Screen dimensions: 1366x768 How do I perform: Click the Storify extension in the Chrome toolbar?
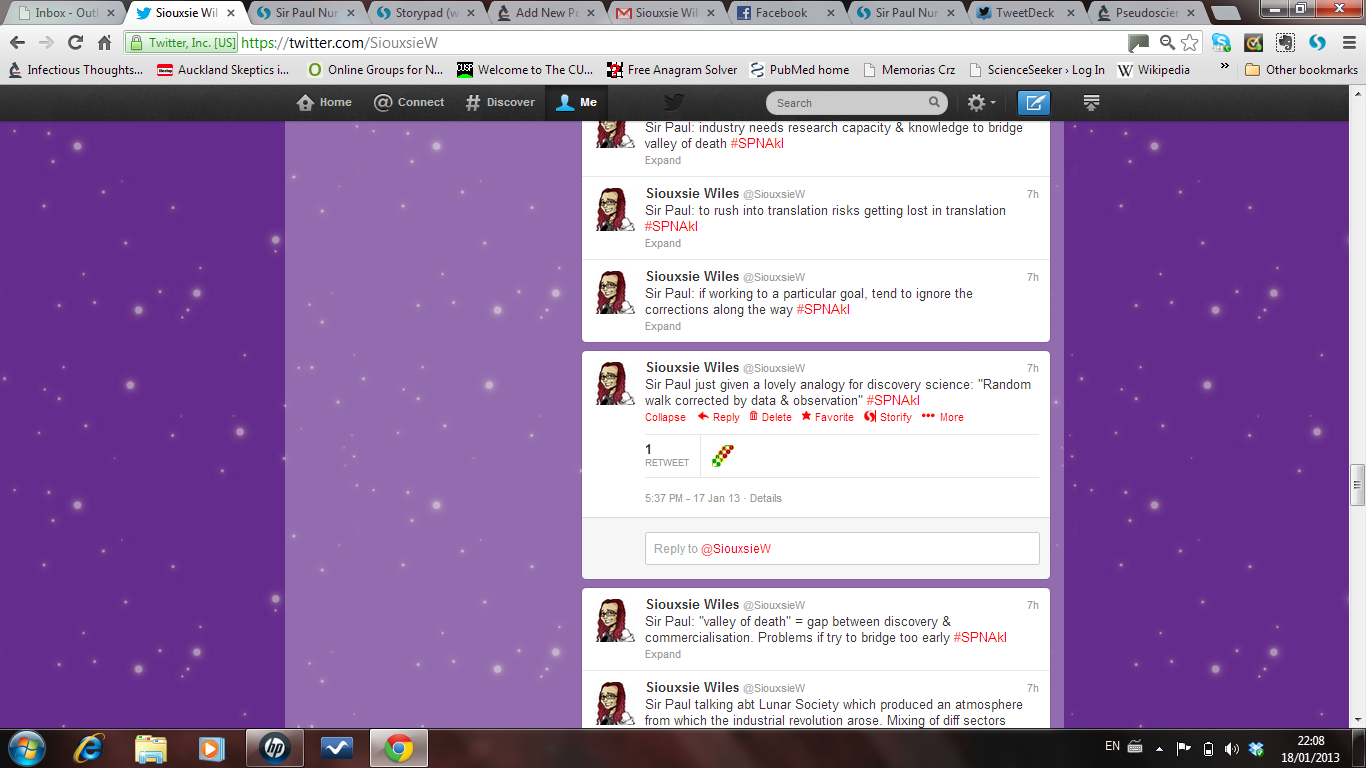(1317, 43)
